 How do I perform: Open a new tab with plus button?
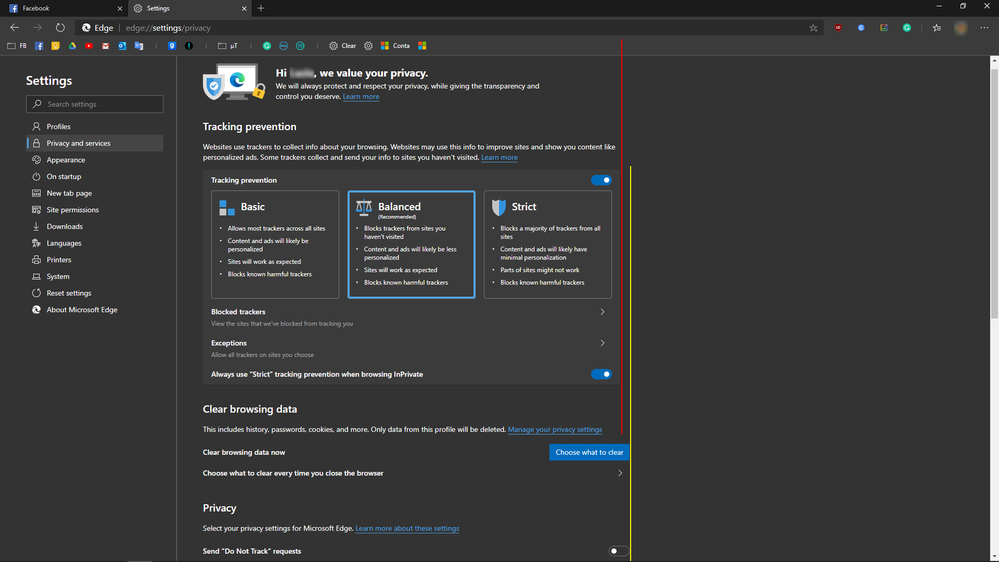click(261, 8)
